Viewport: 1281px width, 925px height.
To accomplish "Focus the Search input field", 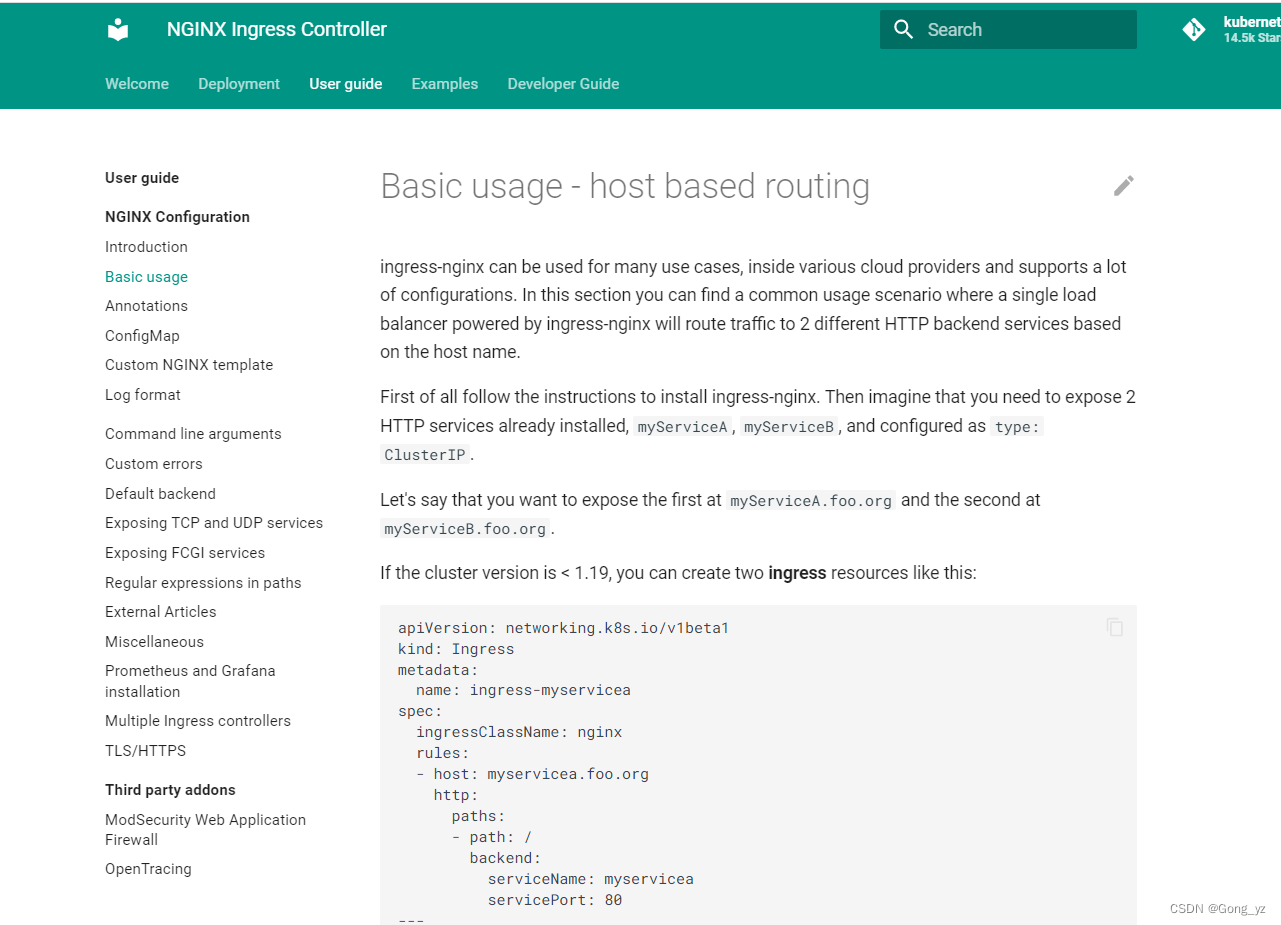I will tap(1008, 30).
